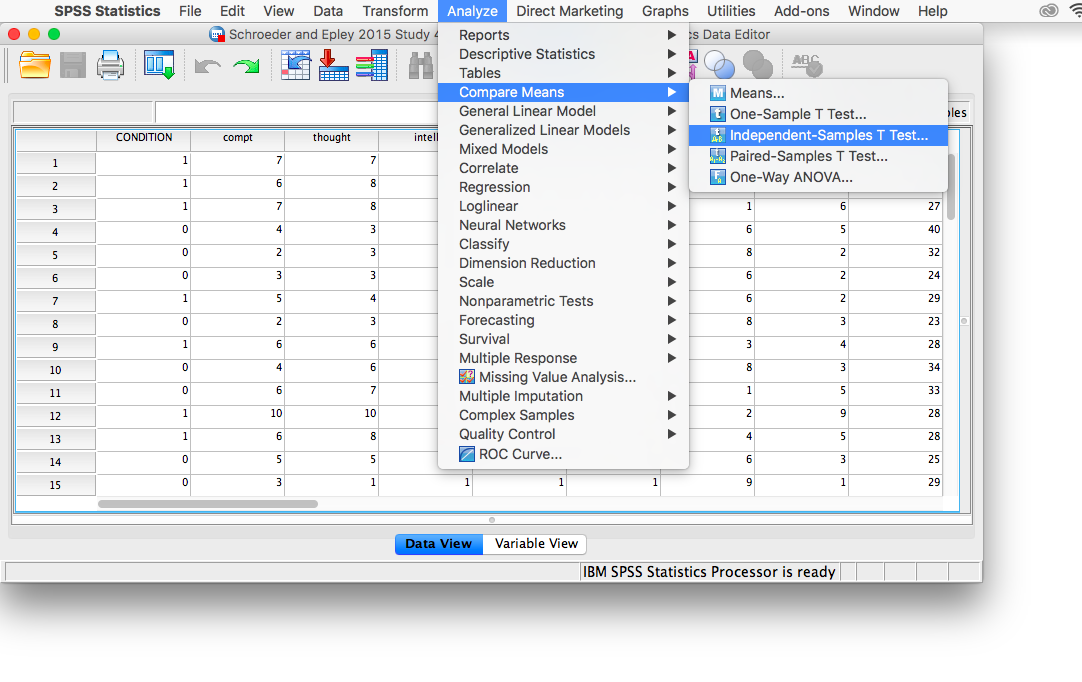Expand the Mixed Models submenu

[564, 149]
